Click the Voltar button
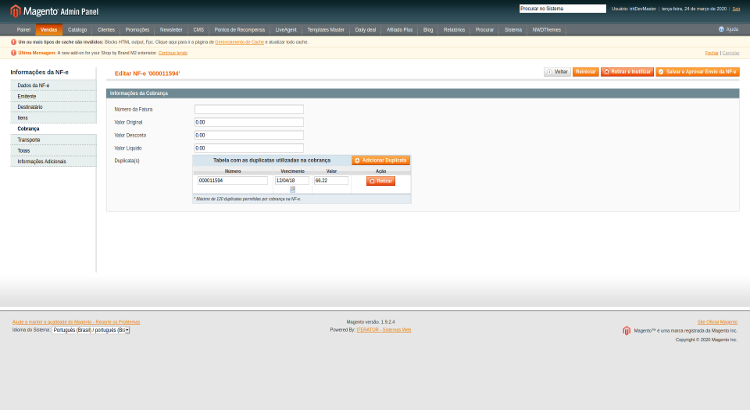Viewport: 750px width, 410px height. [x=557, y=72]
